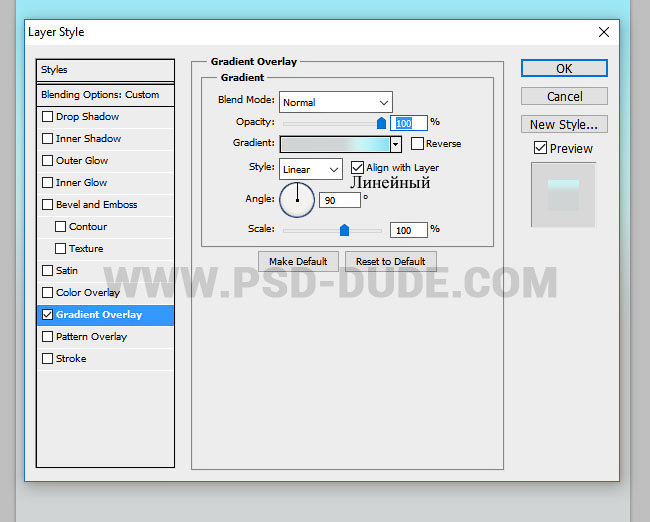Select the Inner Glow label

(82, 182)
